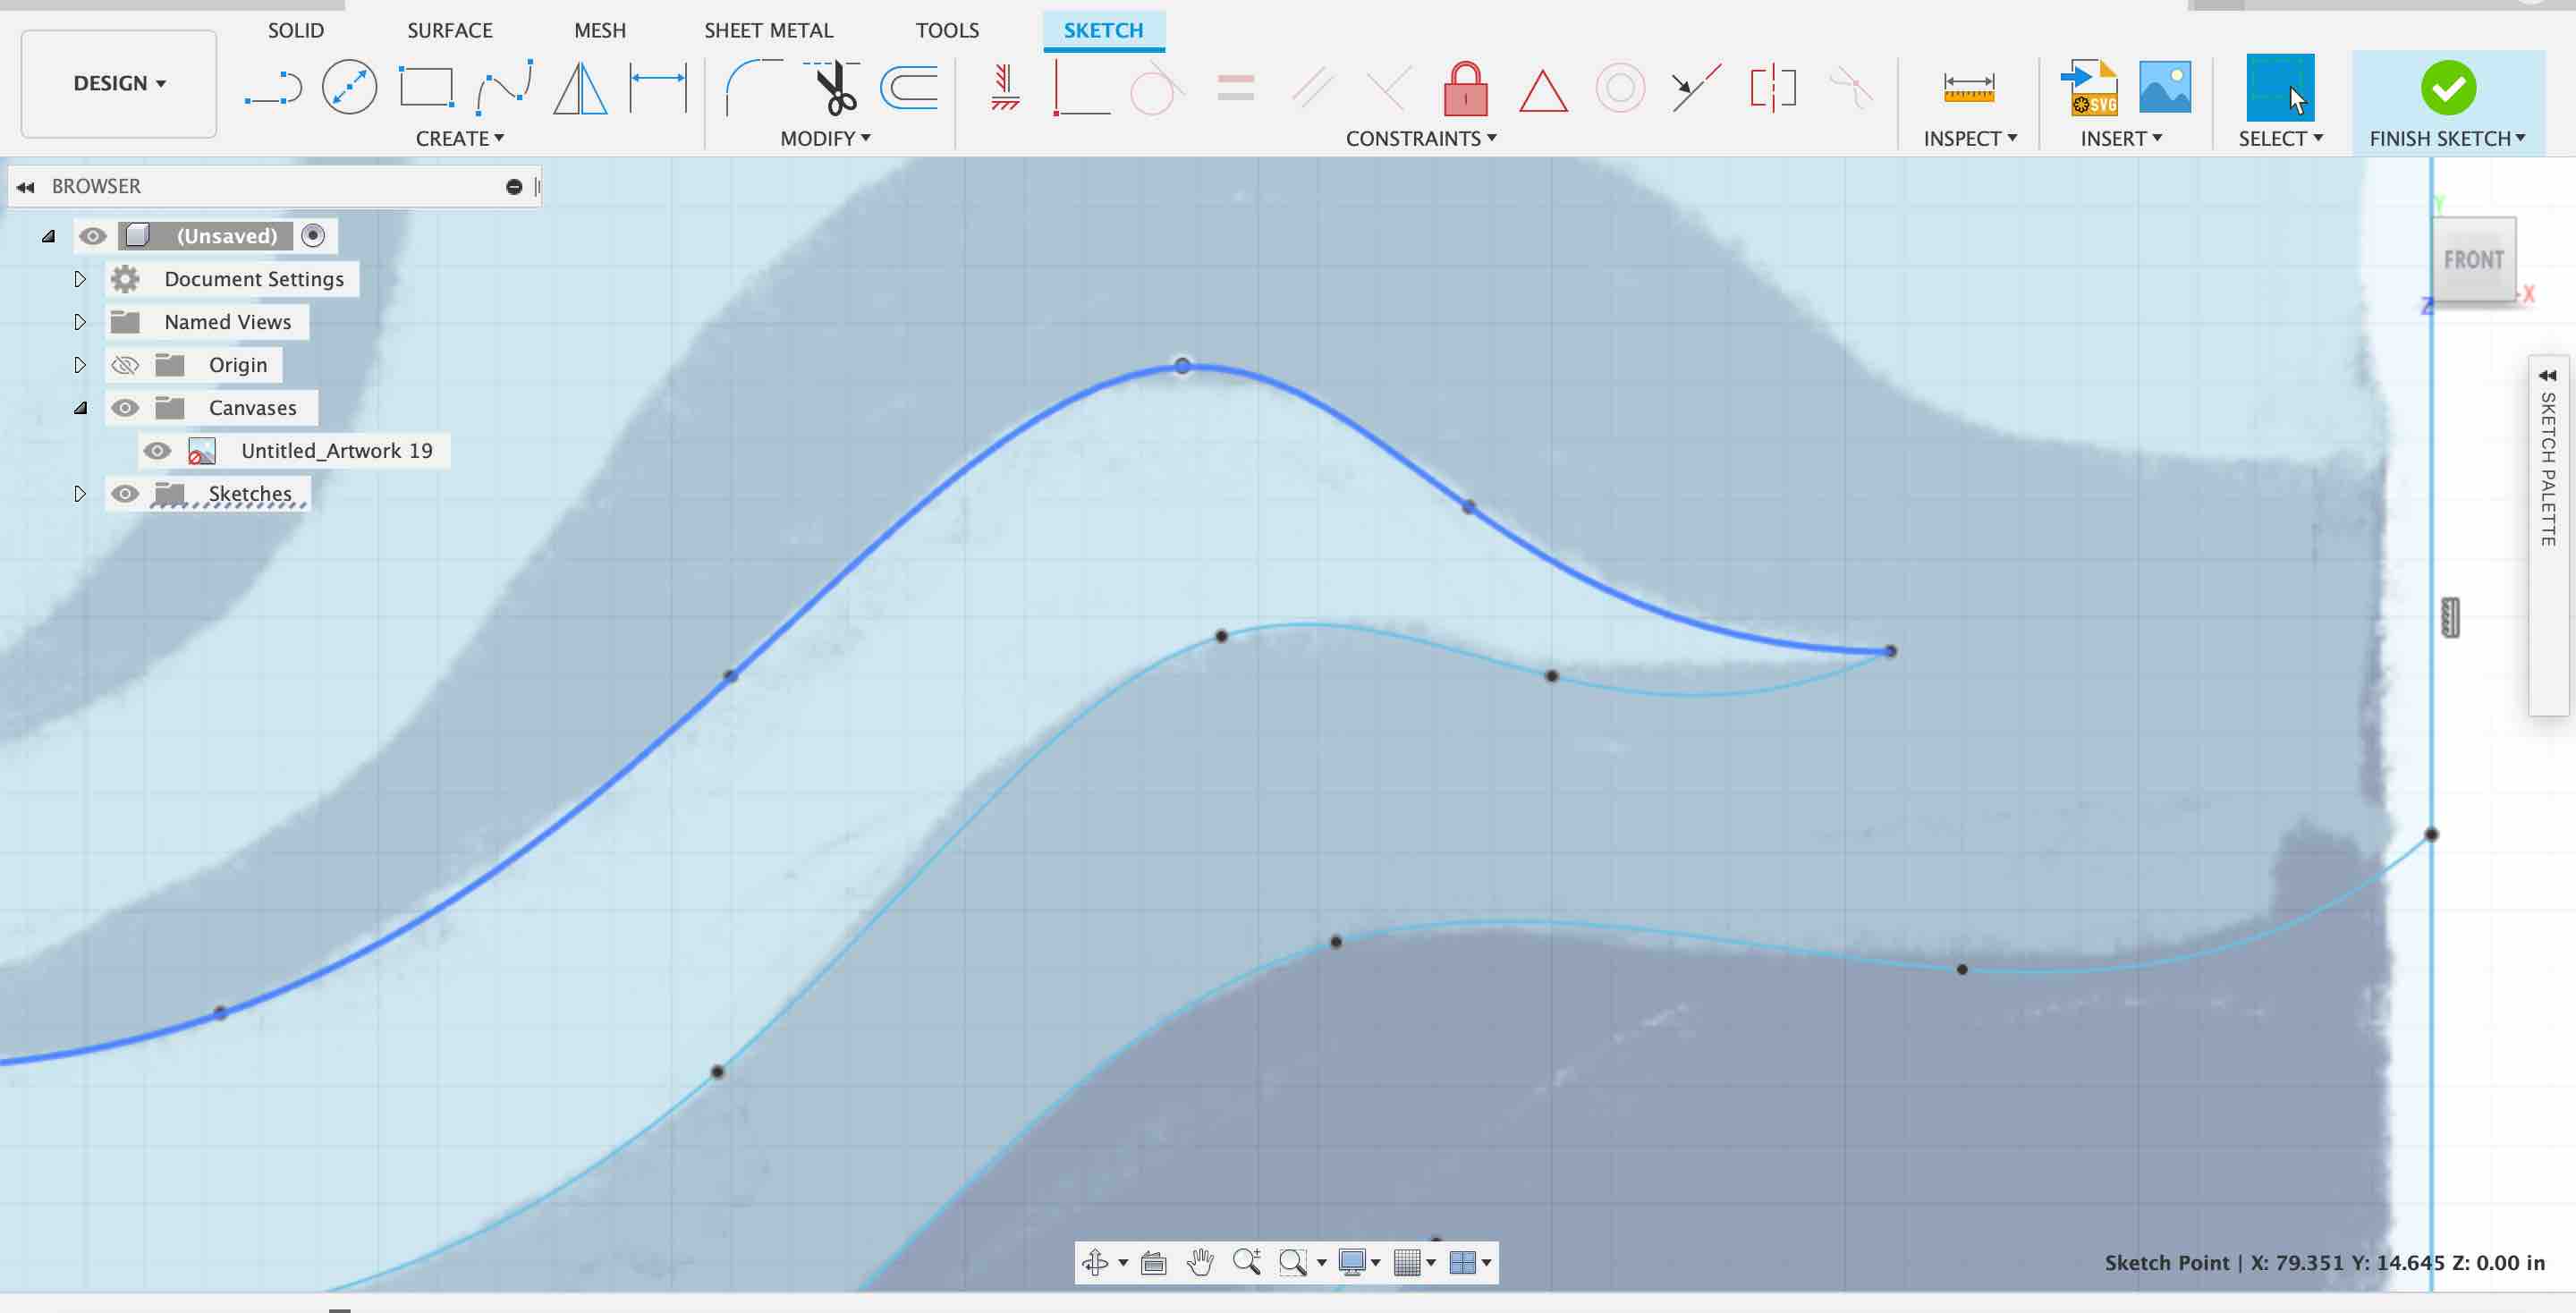The width and height of the screenshot is (2576, 1313).
Task: Open the INSERT dropdown menu
Action: coord(2121,139)
